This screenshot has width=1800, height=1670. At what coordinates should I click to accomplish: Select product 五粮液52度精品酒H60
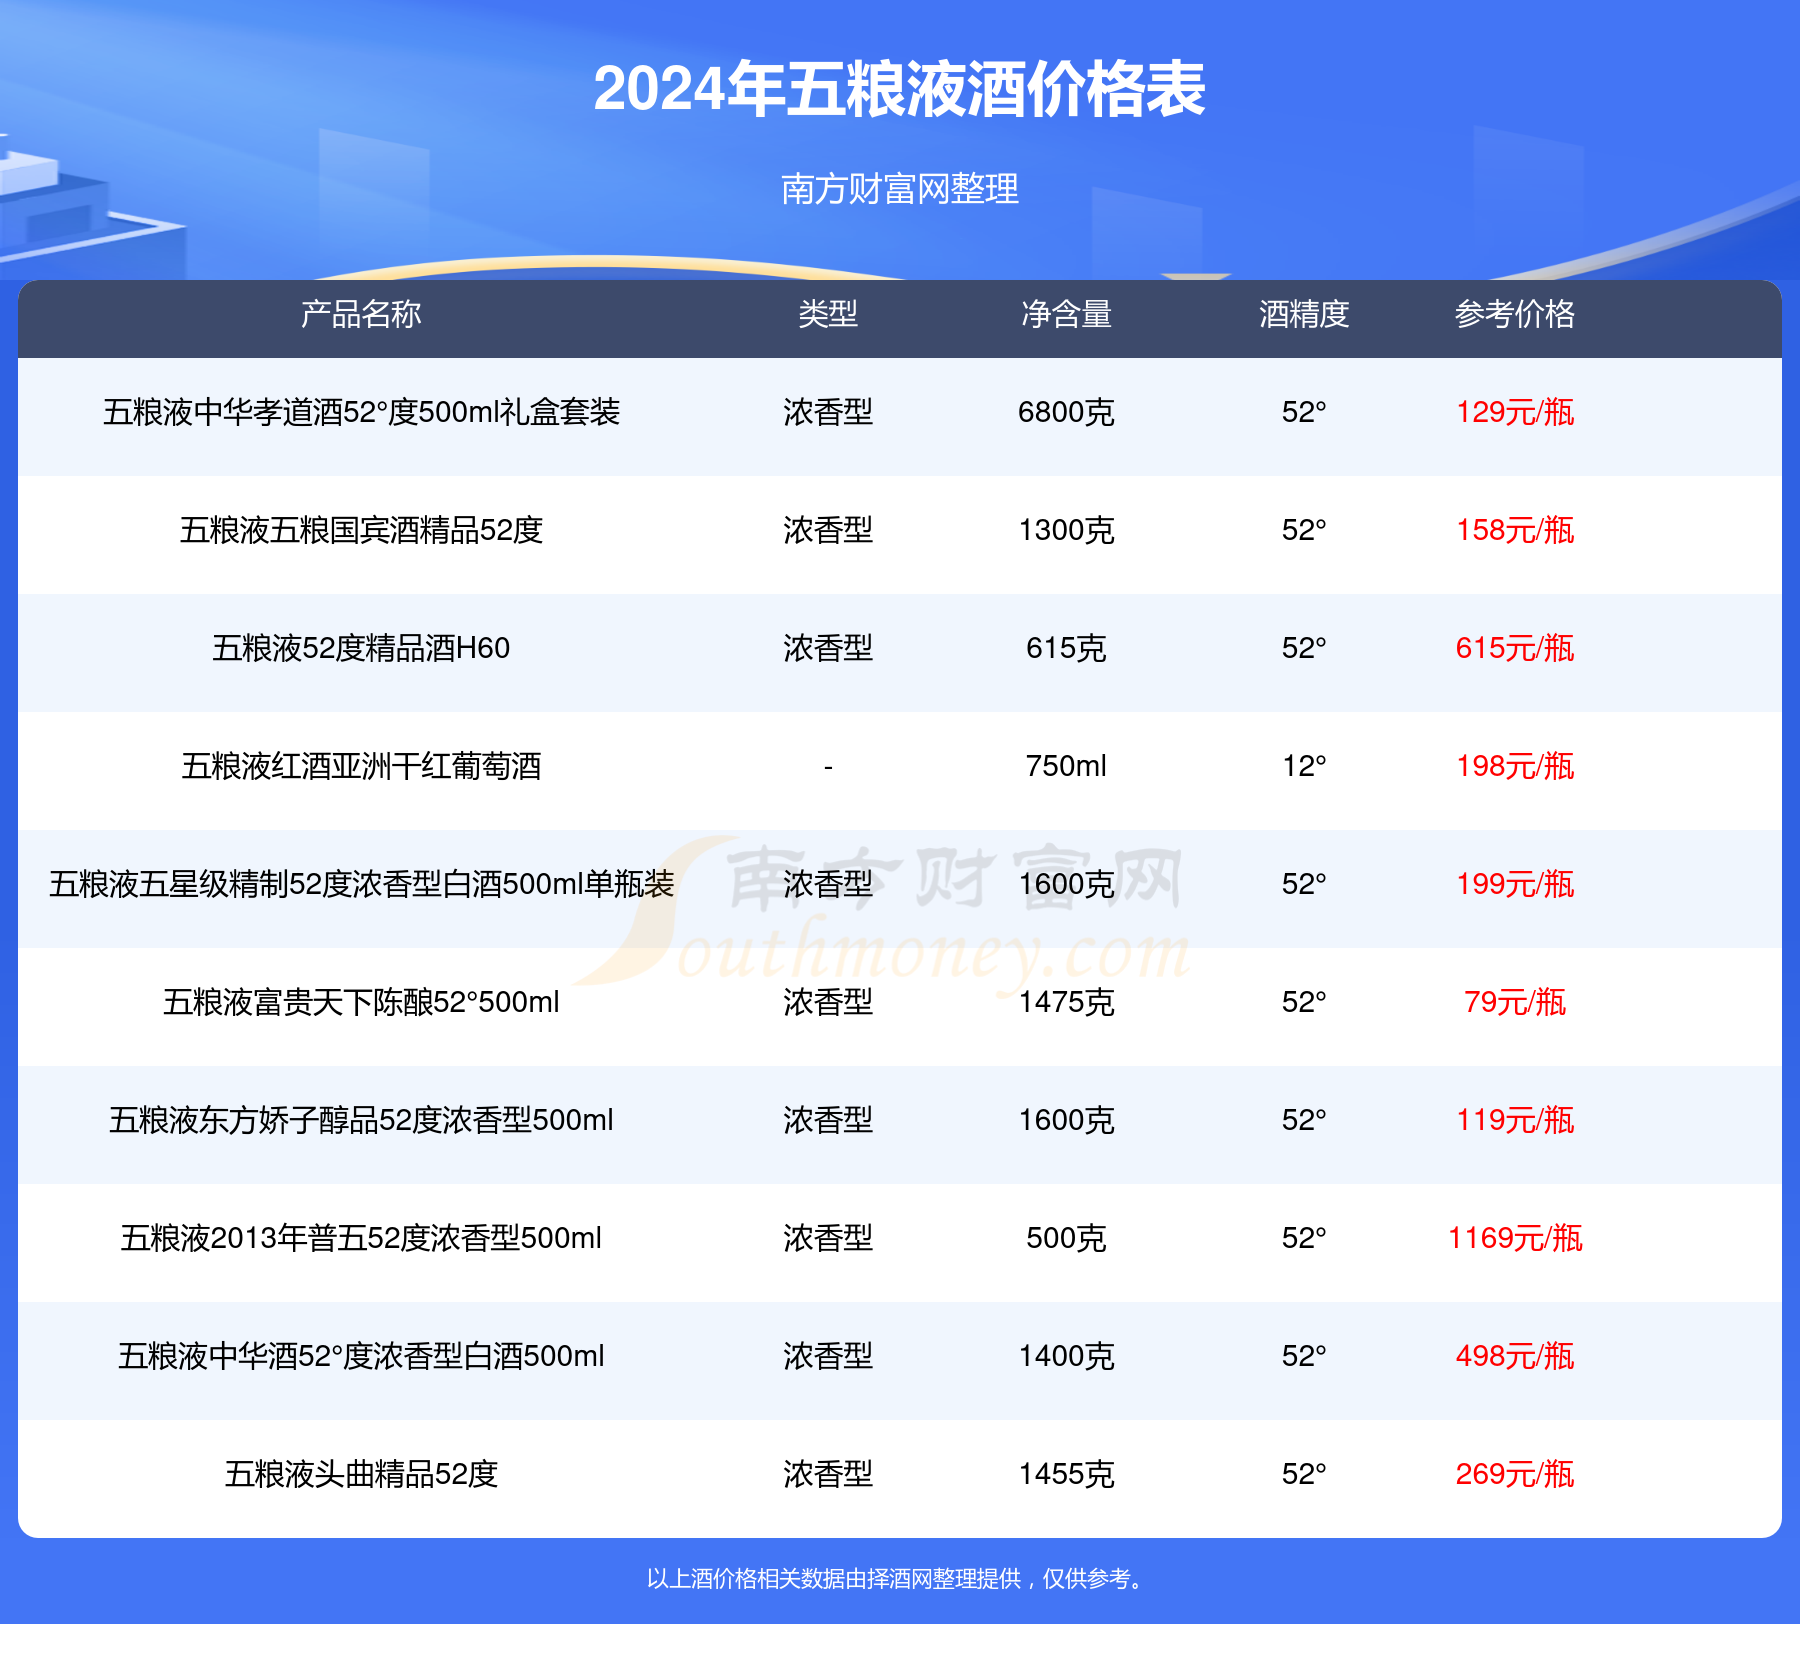tap(361, 648)
